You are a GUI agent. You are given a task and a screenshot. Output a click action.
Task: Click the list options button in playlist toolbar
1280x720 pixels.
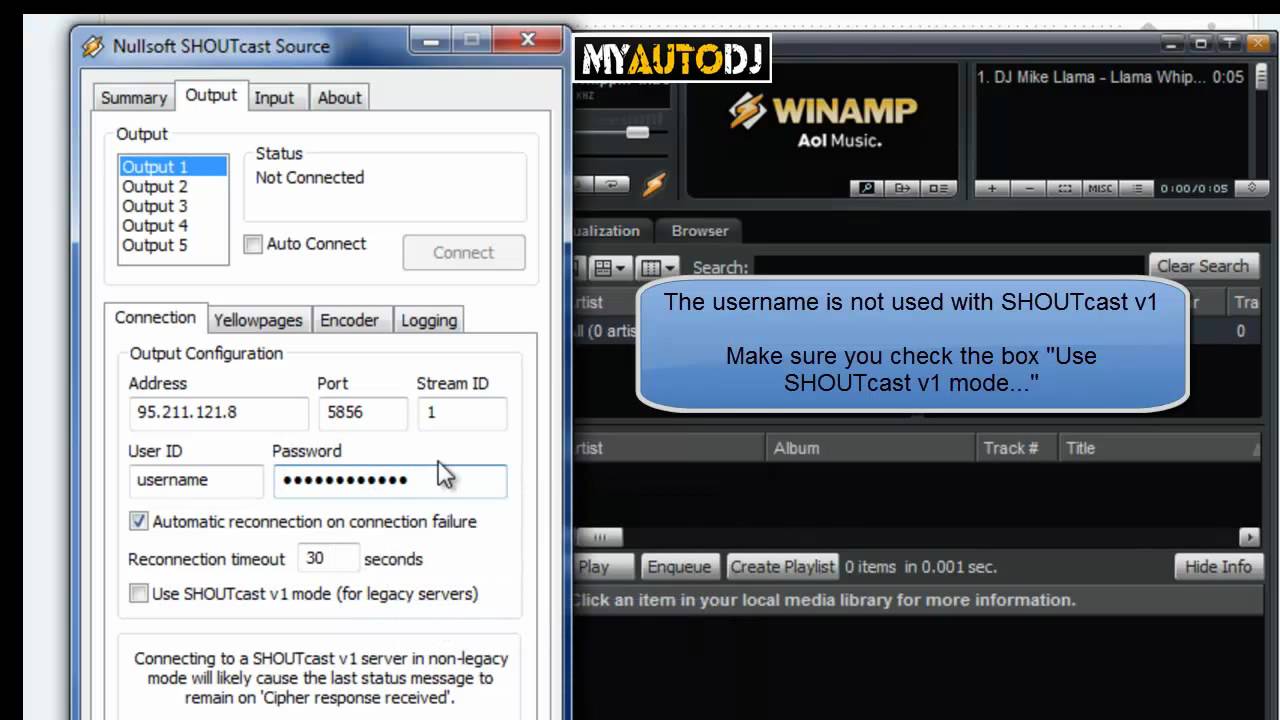point(1136,188)
